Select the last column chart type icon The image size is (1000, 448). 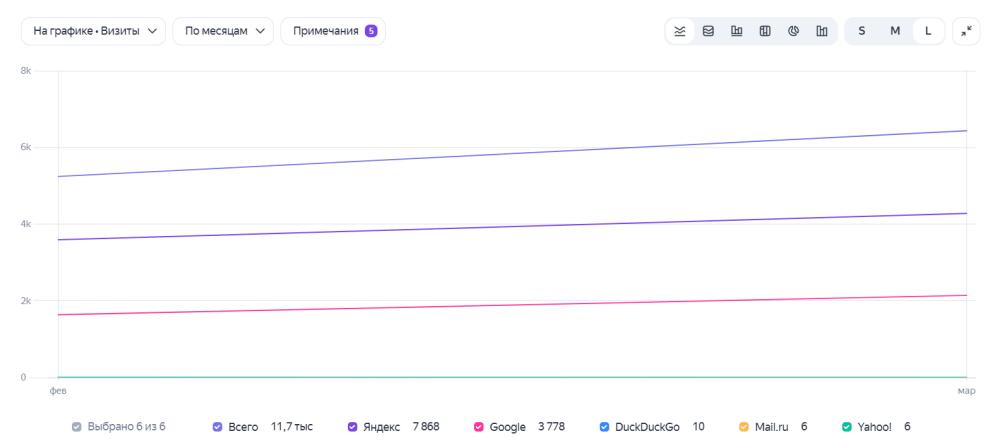pos(822,31)
